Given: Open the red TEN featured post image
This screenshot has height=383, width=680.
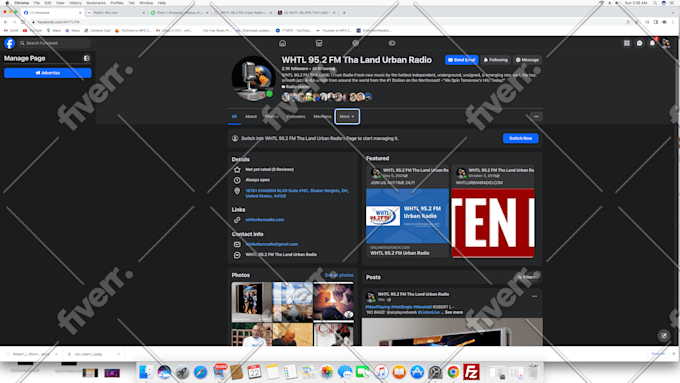Looking at the screenshot, I should [493, 223].
